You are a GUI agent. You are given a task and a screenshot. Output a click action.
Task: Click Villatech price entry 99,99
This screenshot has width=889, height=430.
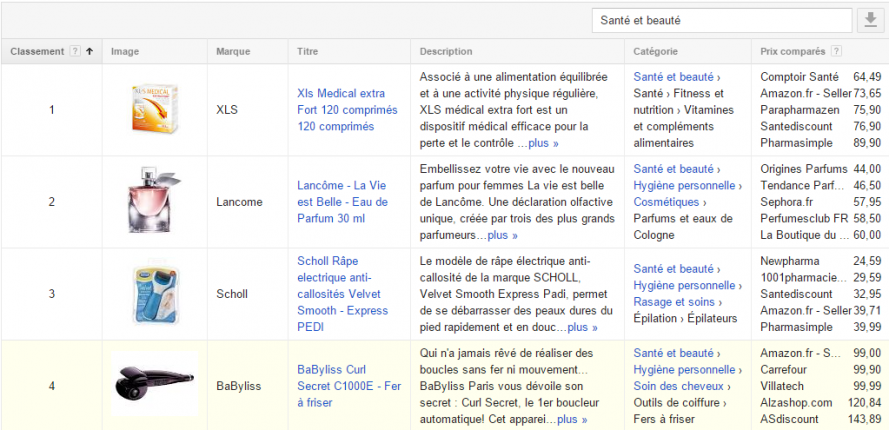click(x=821, y=386)
